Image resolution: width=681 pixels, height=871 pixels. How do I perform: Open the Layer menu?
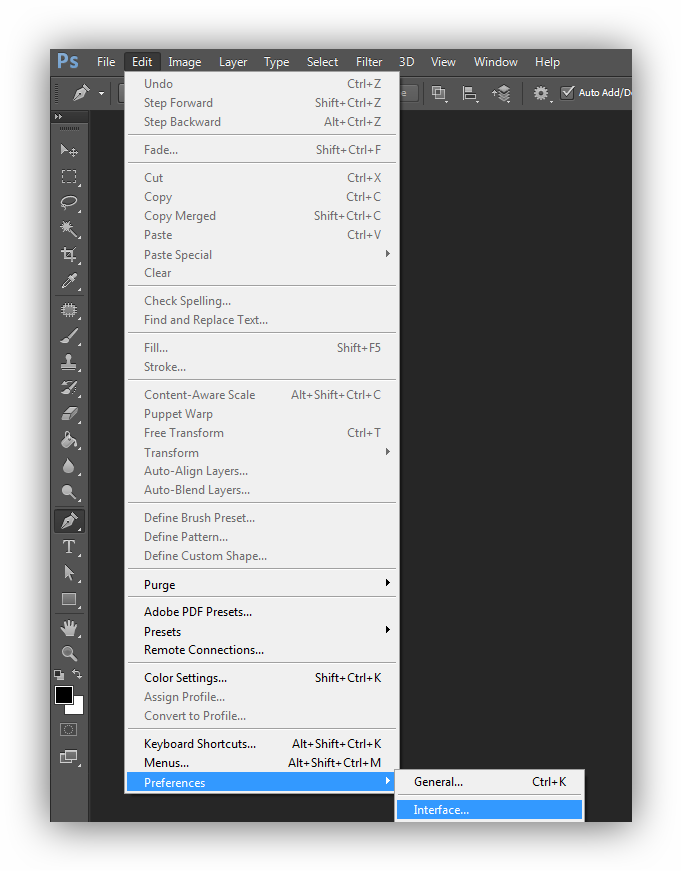(233, 62)
